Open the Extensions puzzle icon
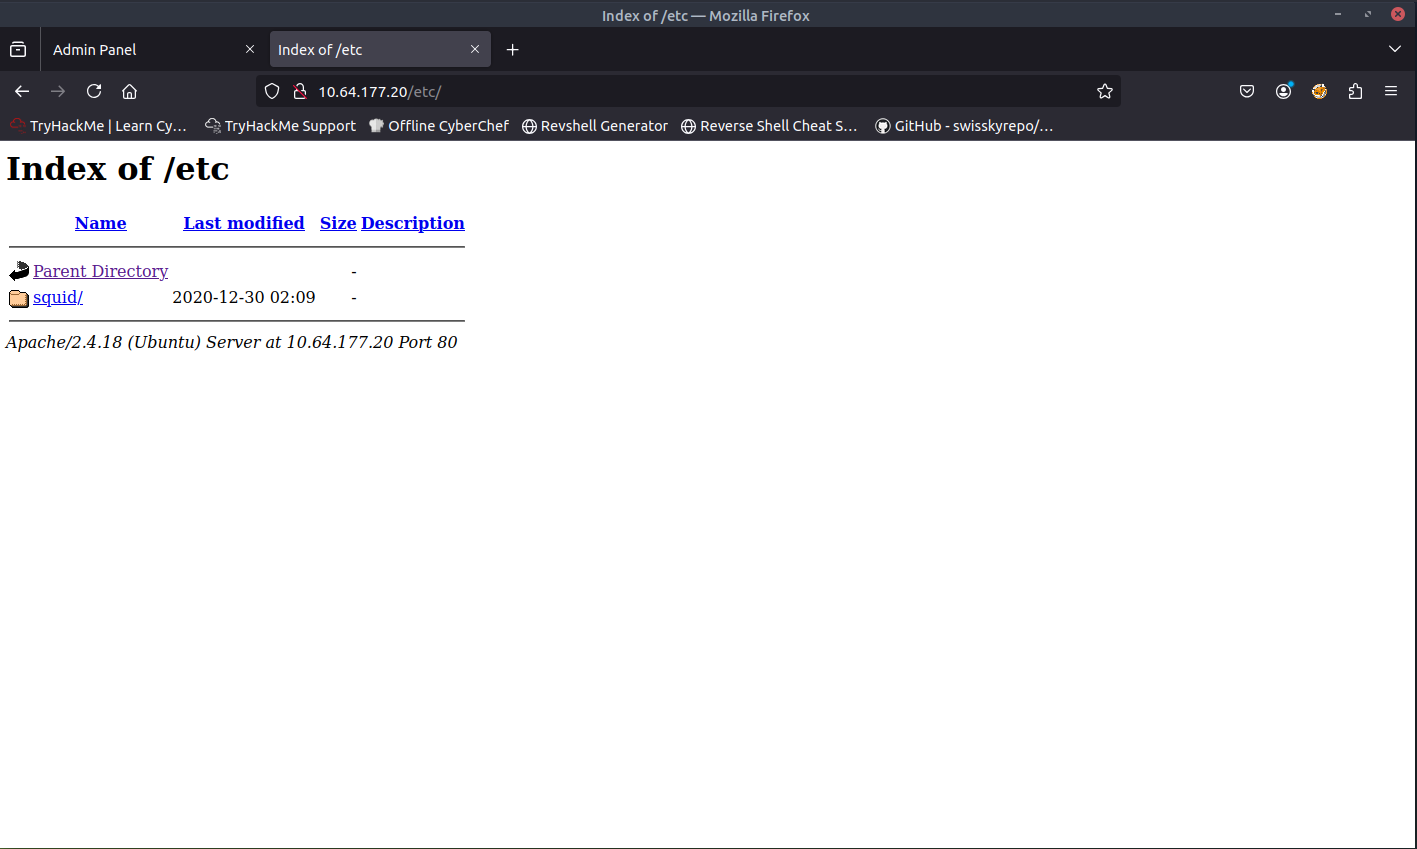 point(1355,91)
